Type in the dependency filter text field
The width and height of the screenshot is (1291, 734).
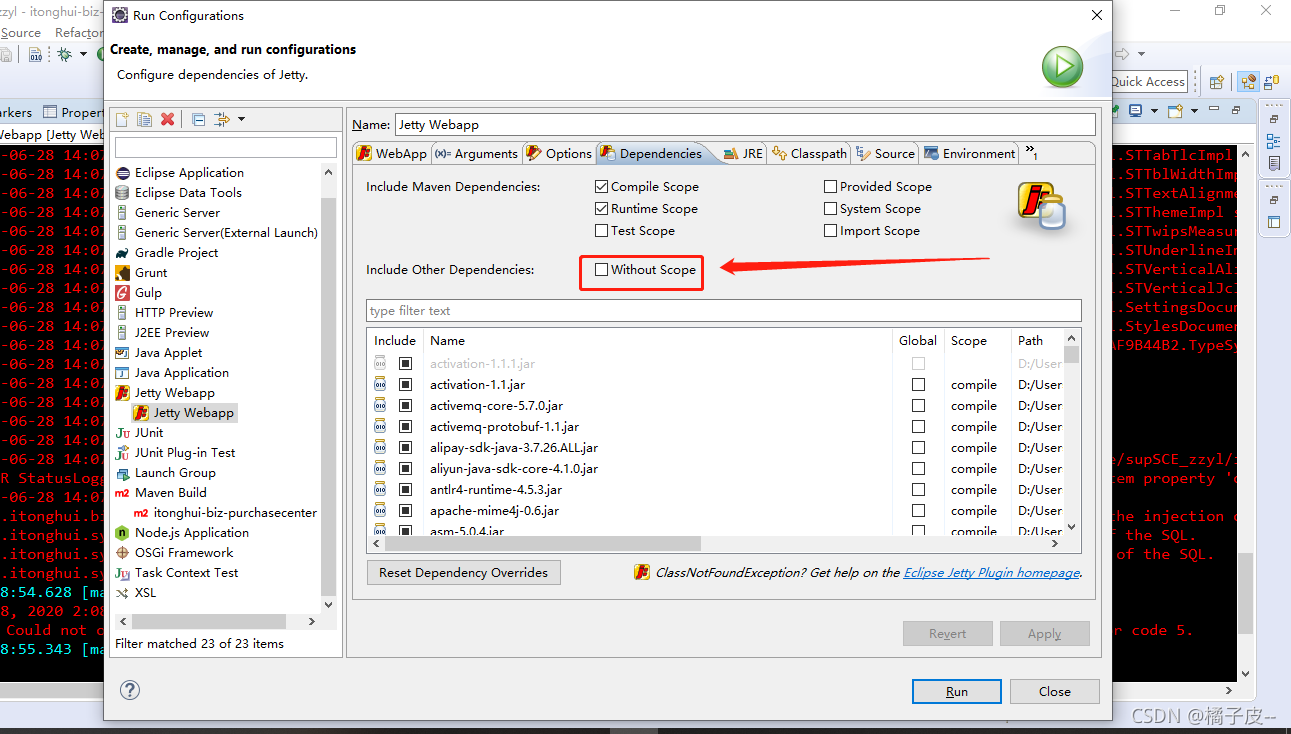[x=722, y=310]
